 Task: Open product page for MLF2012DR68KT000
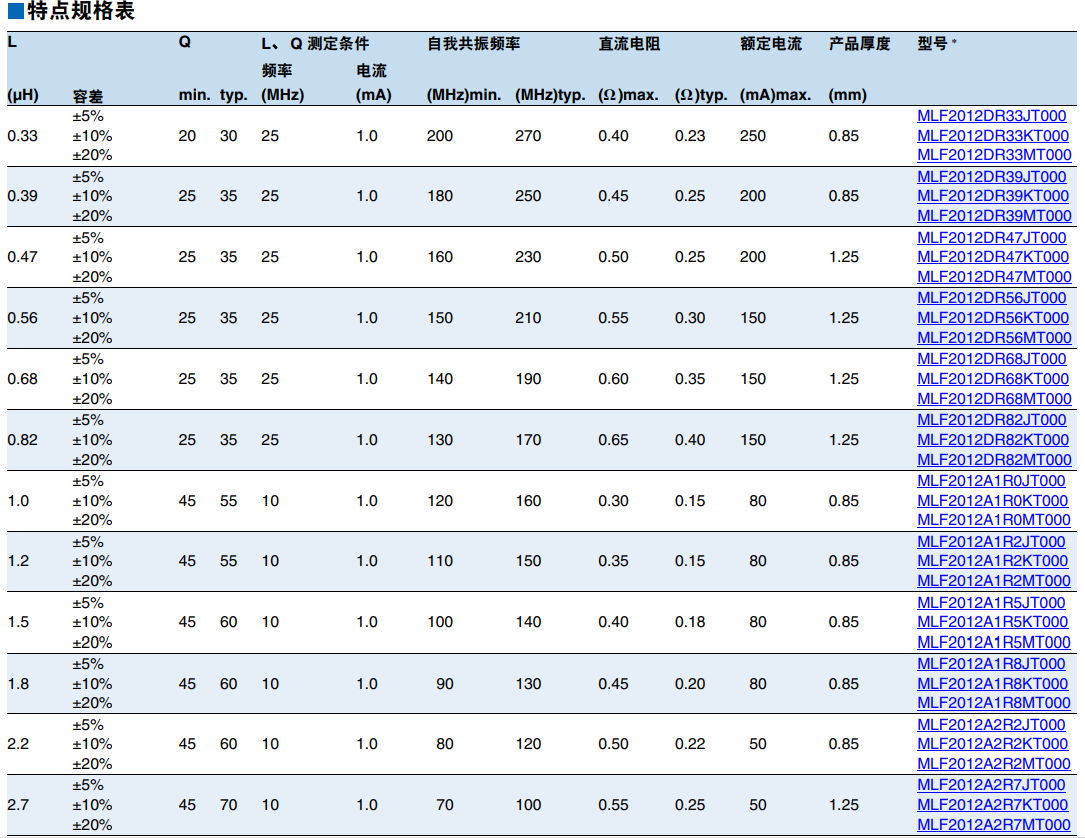993,379
